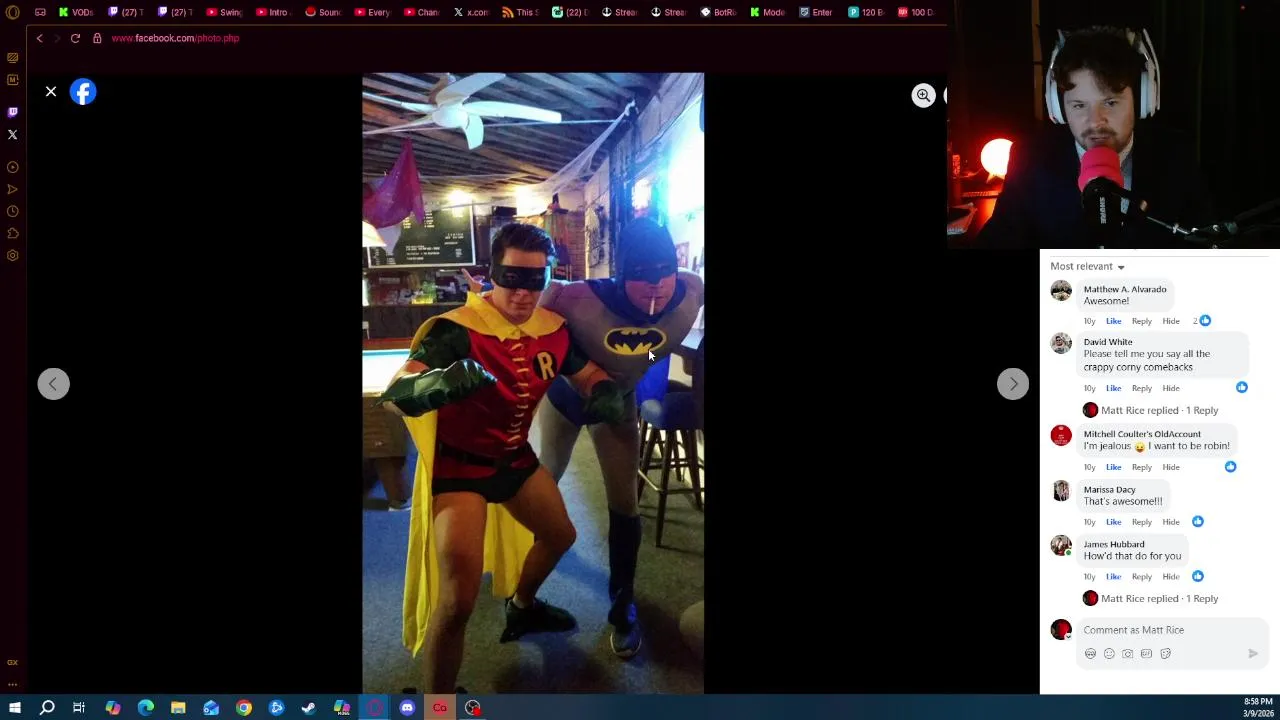The image size is (1280, 720).
Task: Click Mitchell Coulter's OldAccount avatar
Action: coord(1061,435)
